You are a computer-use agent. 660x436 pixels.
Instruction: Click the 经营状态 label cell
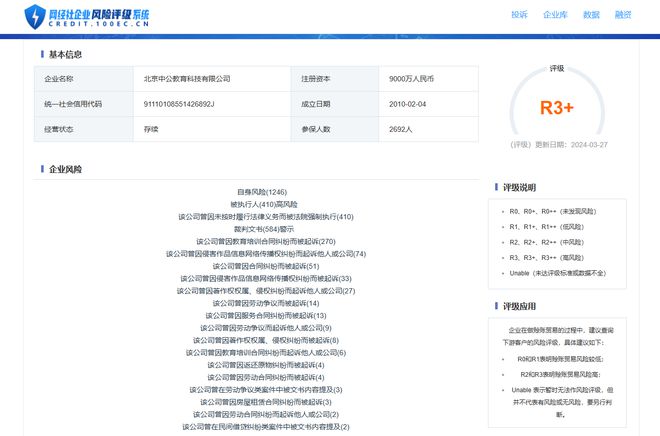(84, 129)
